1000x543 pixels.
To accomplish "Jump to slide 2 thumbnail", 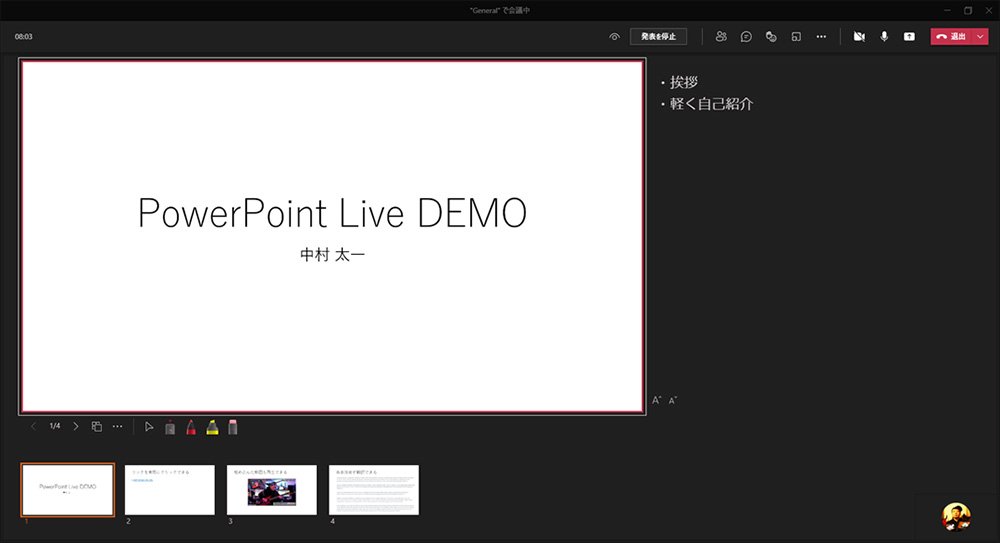I will (170, 489).
